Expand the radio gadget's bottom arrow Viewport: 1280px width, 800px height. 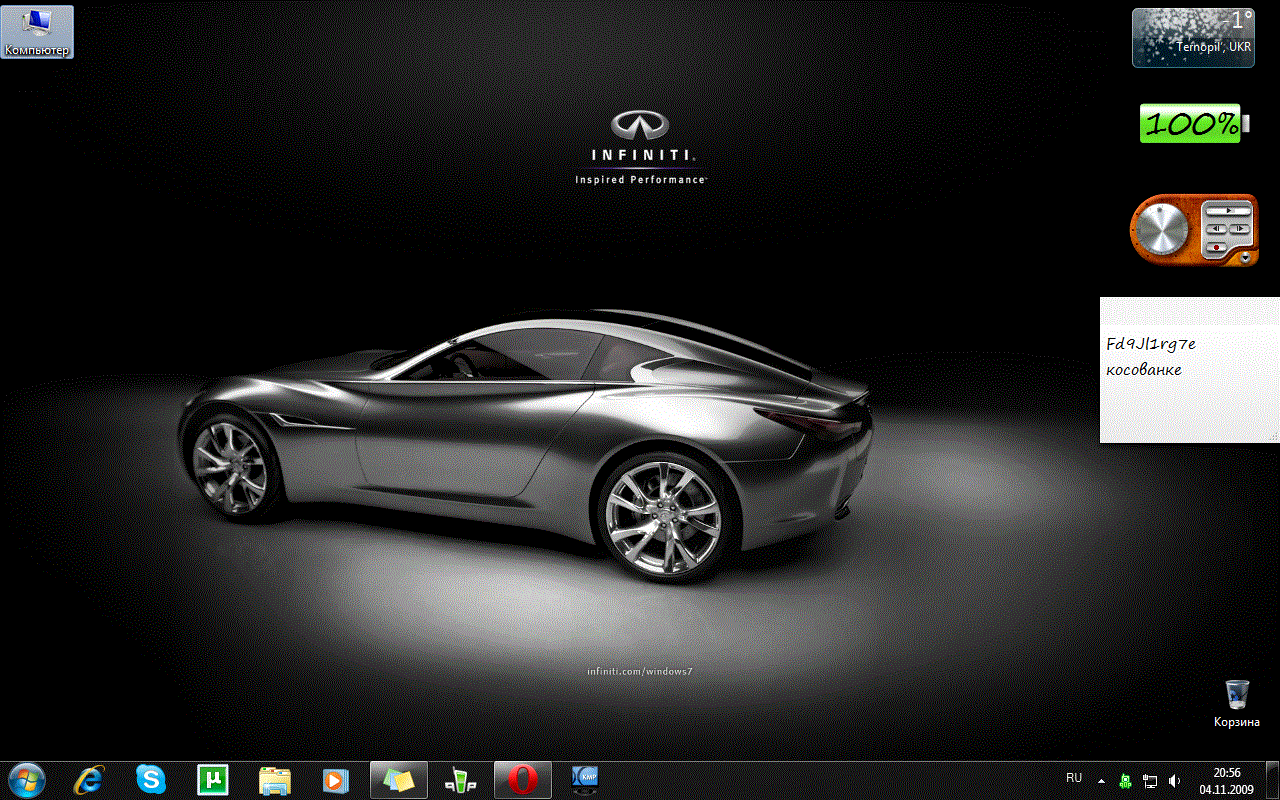[x=1245, y=258]
